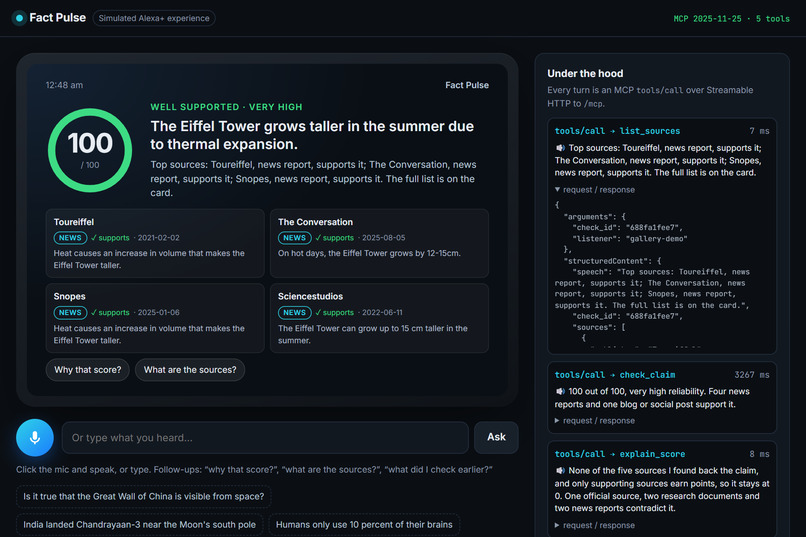The width and height of the screenshot is (806, 537).
Task: Click the '"listener": "gallery-demo"' JSON line
Action: [630, 238]
